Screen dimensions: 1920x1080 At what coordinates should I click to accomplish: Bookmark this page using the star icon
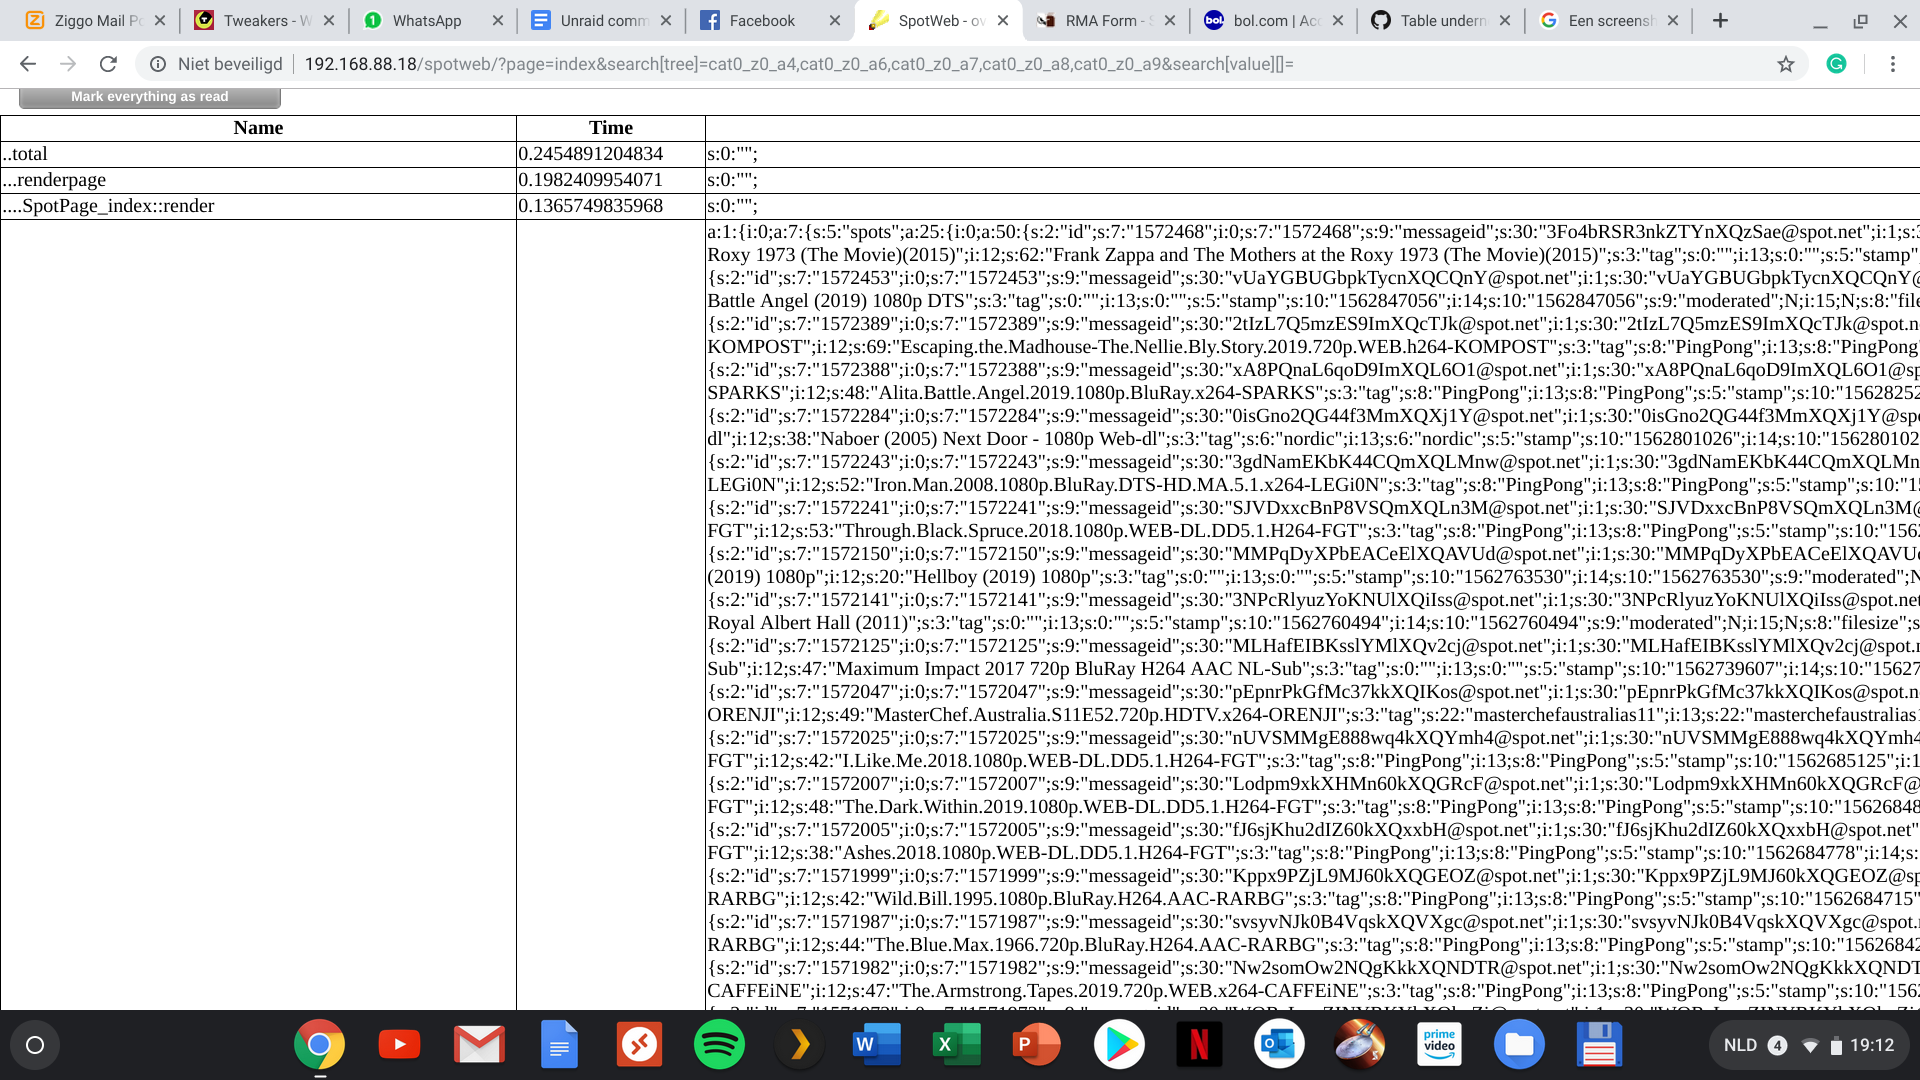coord(1786,64)
